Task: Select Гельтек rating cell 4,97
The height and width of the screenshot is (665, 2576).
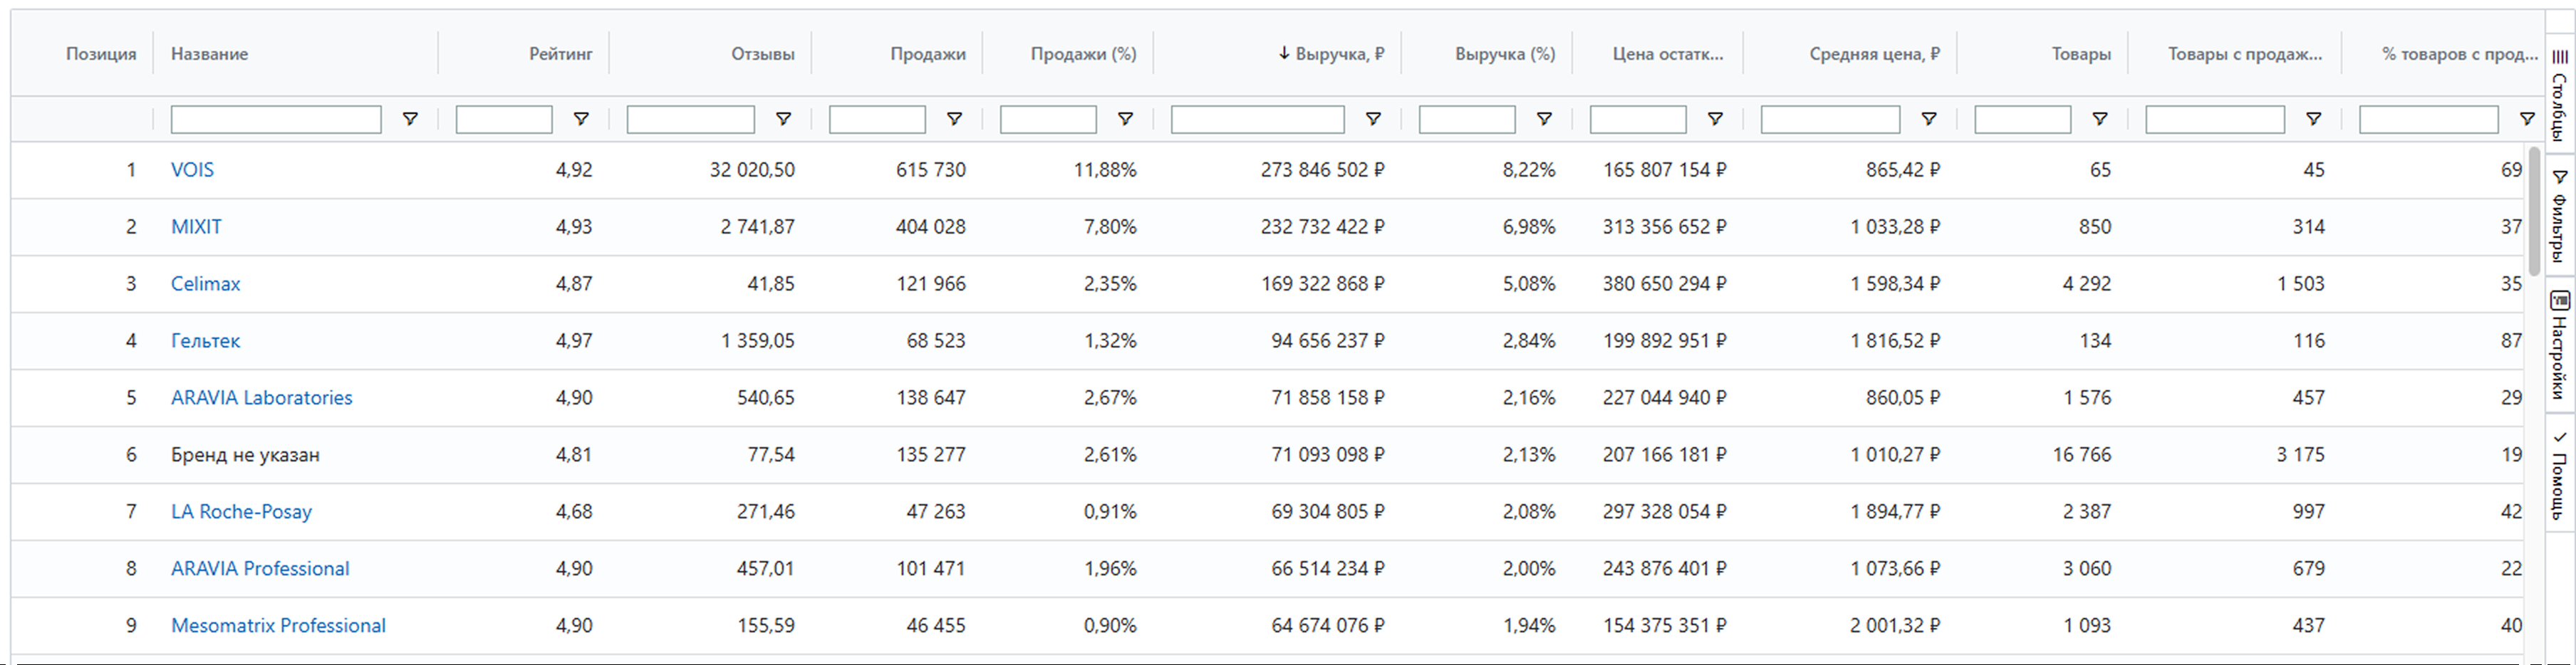Action: [574, 341]
